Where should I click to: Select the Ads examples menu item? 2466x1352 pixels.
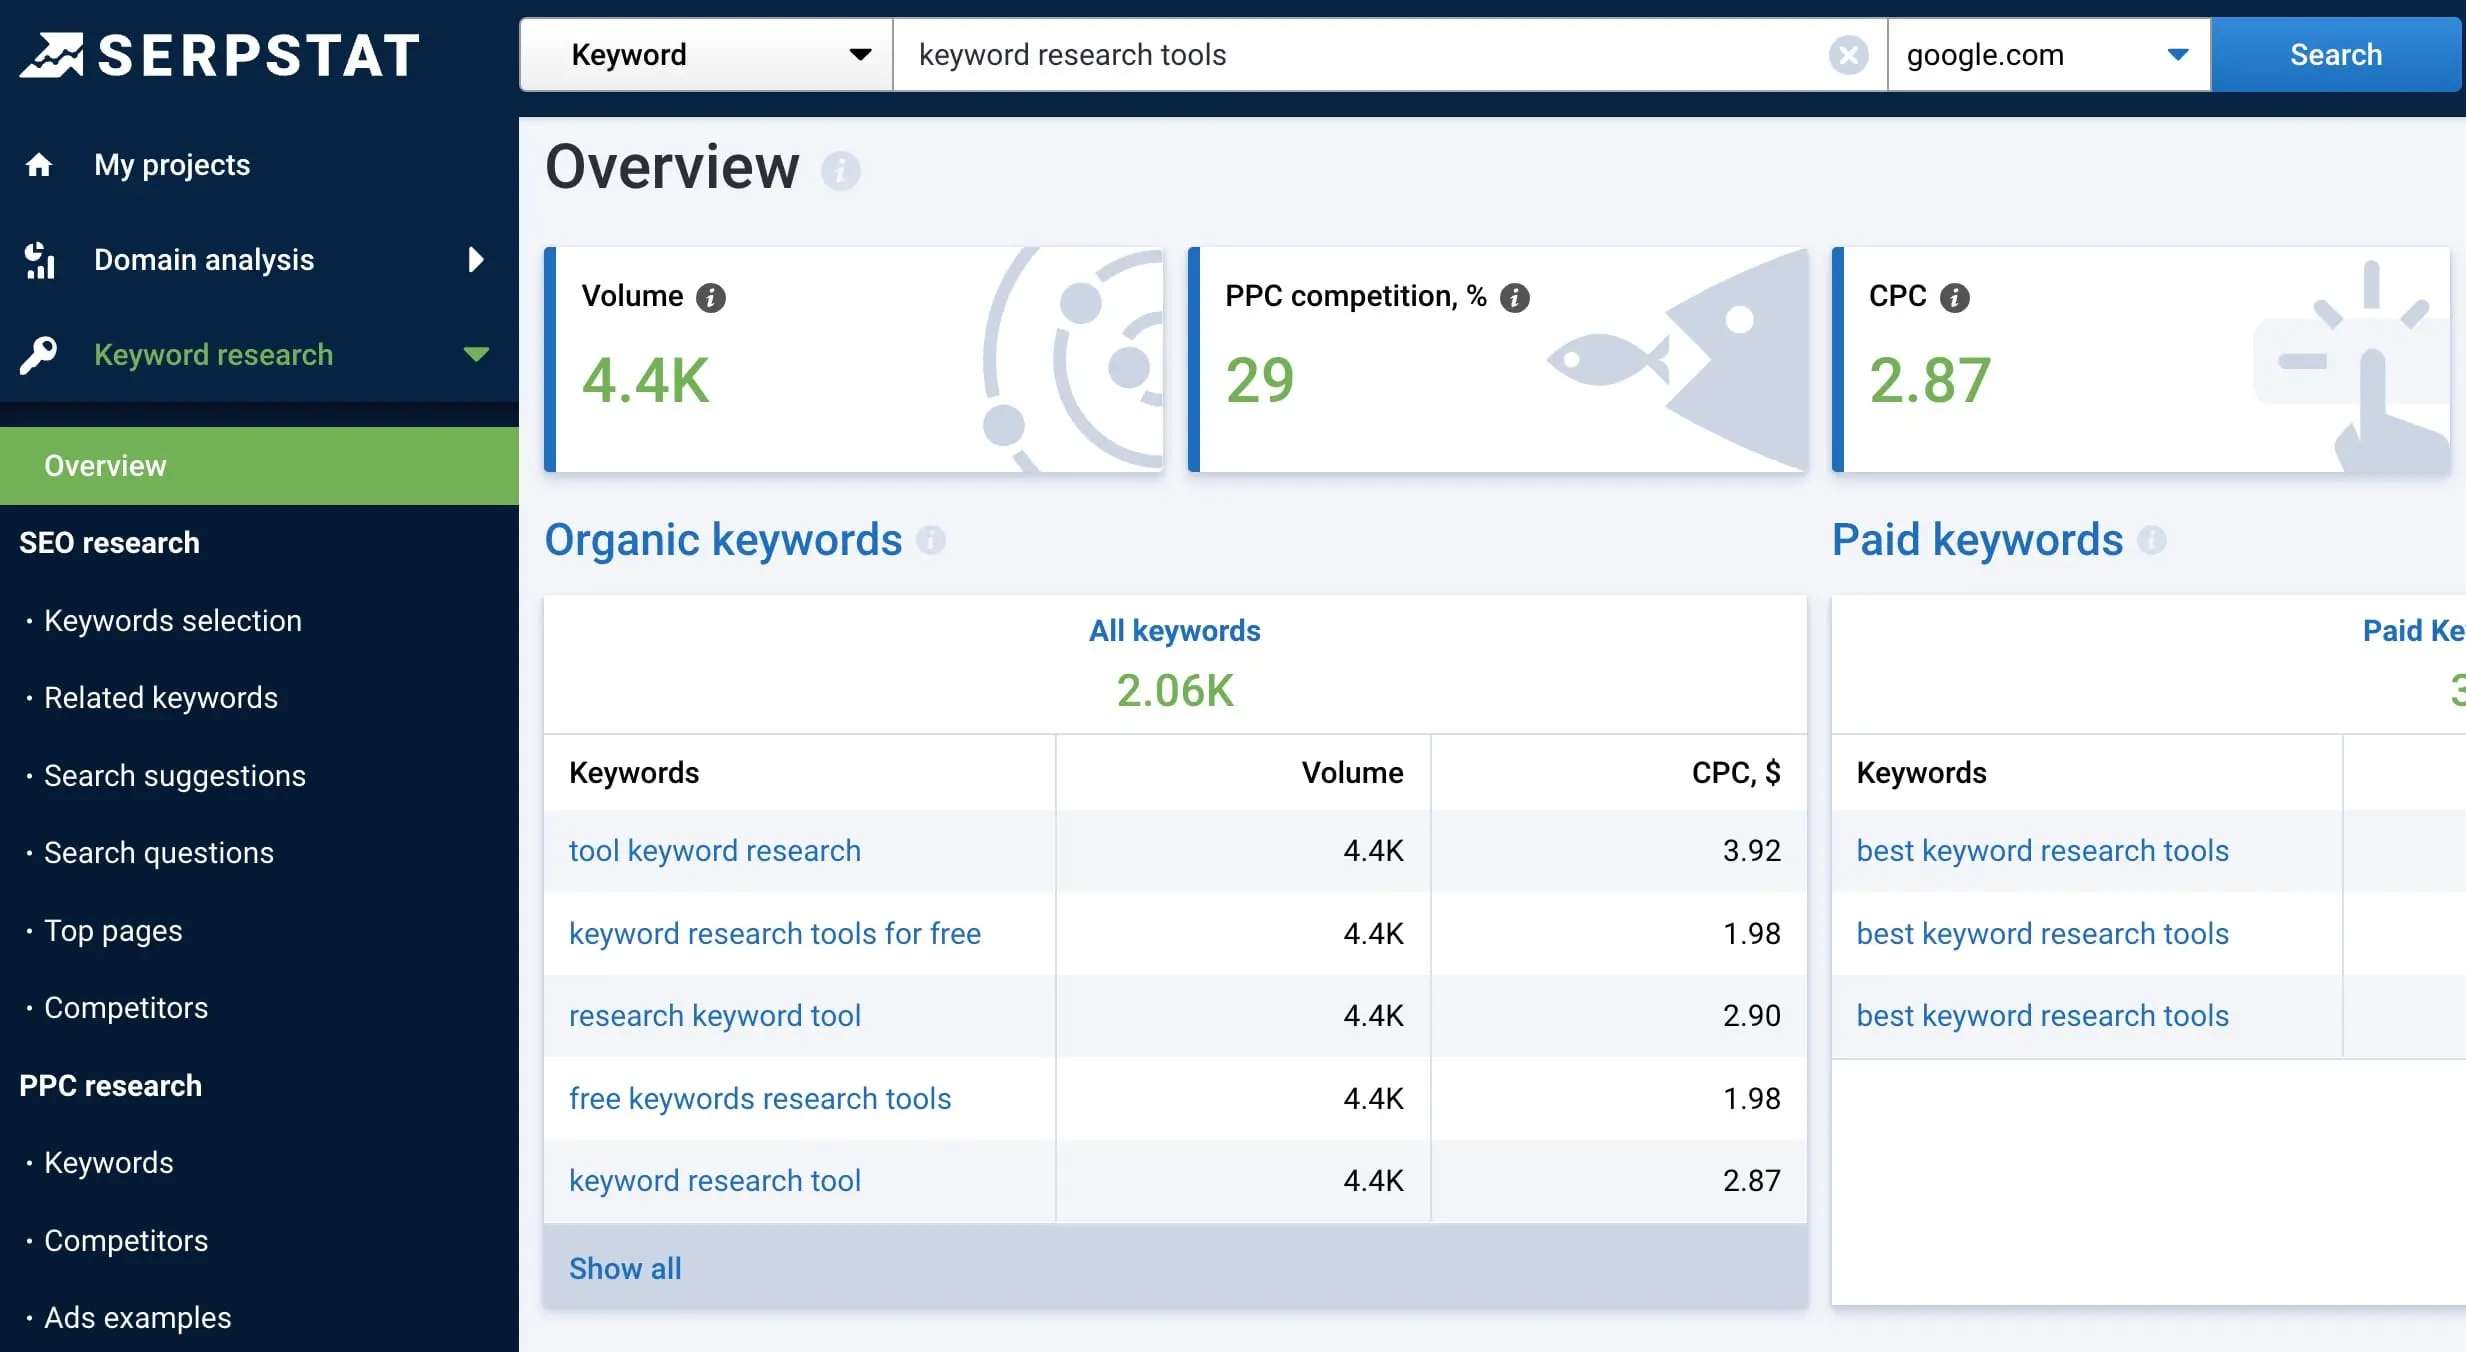(138, 1317)
